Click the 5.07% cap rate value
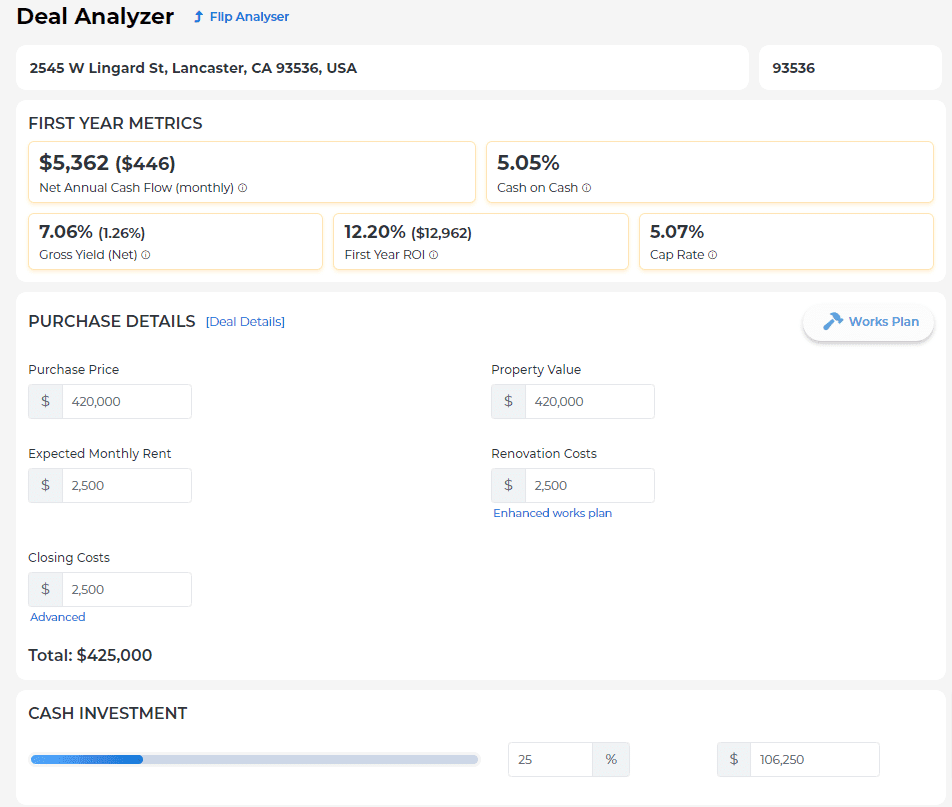The height and width of the screenshot is (807, 952). click(x=677, y=232)
